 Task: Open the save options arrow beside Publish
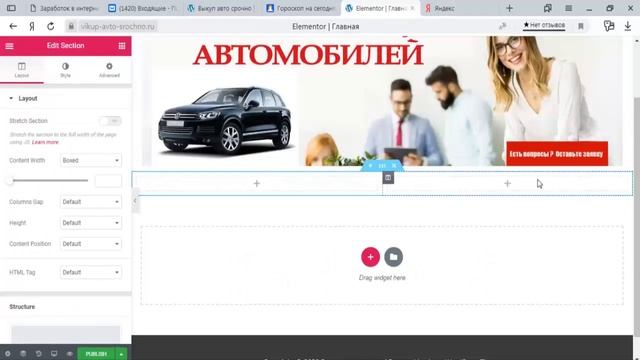click(121, 354)
